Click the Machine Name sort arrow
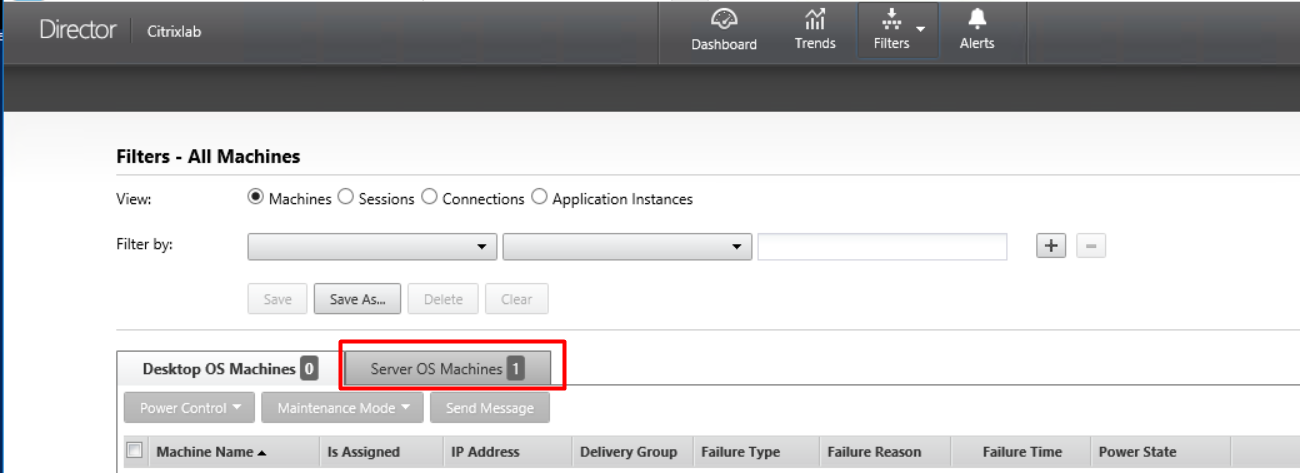This screenshot has width=1300, height=473. [x=262, y=453]
